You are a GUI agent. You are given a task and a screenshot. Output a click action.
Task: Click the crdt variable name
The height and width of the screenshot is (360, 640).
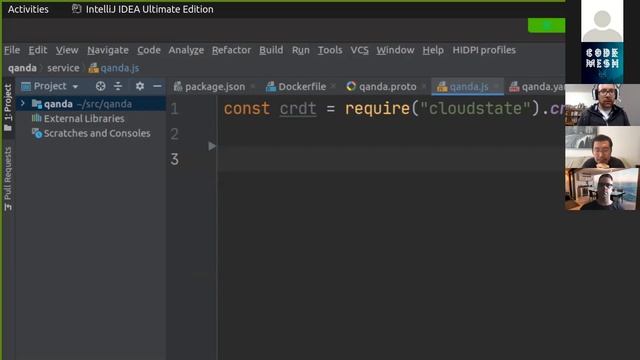[298, 109]
